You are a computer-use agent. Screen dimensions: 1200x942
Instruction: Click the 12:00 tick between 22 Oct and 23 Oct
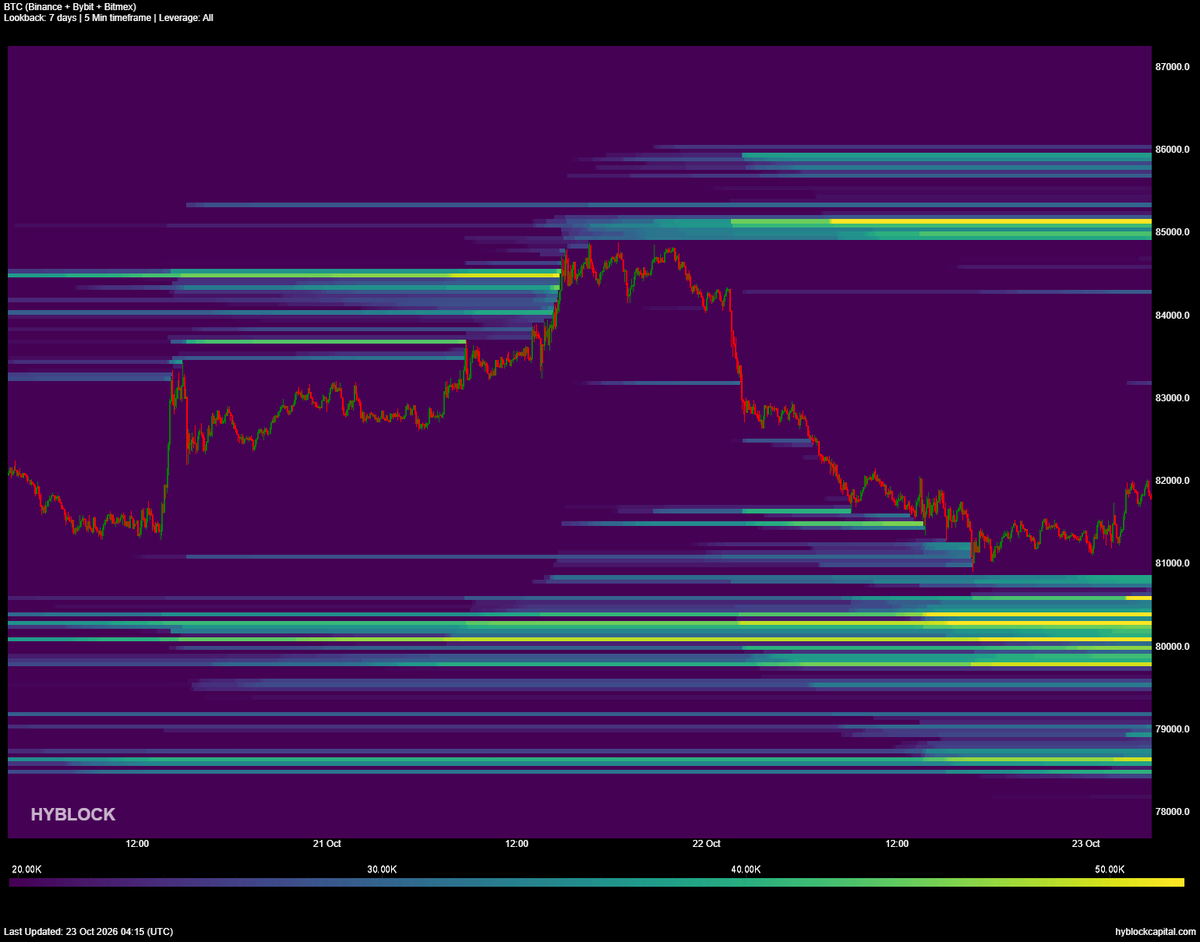click(897, 844)
